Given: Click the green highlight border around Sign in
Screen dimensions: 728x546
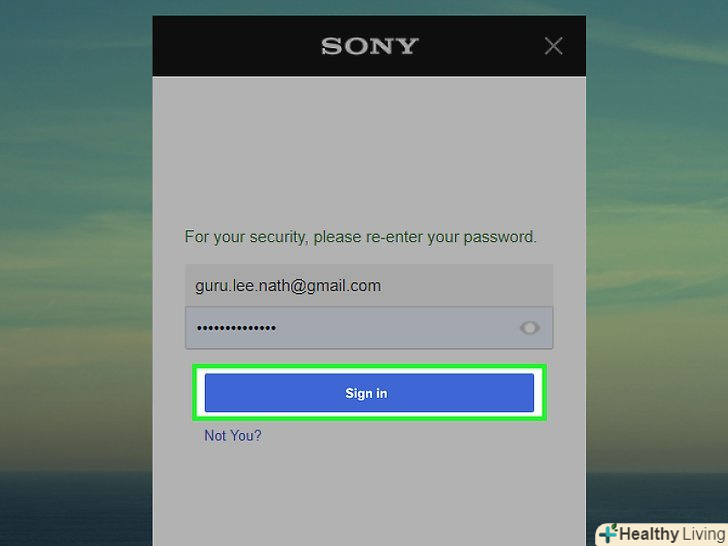Looking at the screenshot, I should tap(369, 367).
